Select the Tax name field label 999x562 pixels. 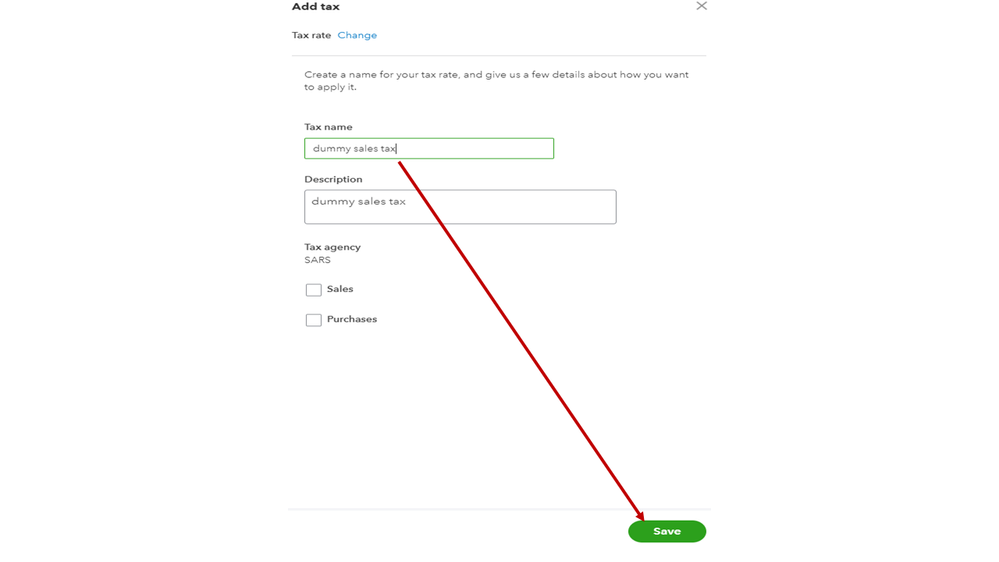click(x=328, y=127)
